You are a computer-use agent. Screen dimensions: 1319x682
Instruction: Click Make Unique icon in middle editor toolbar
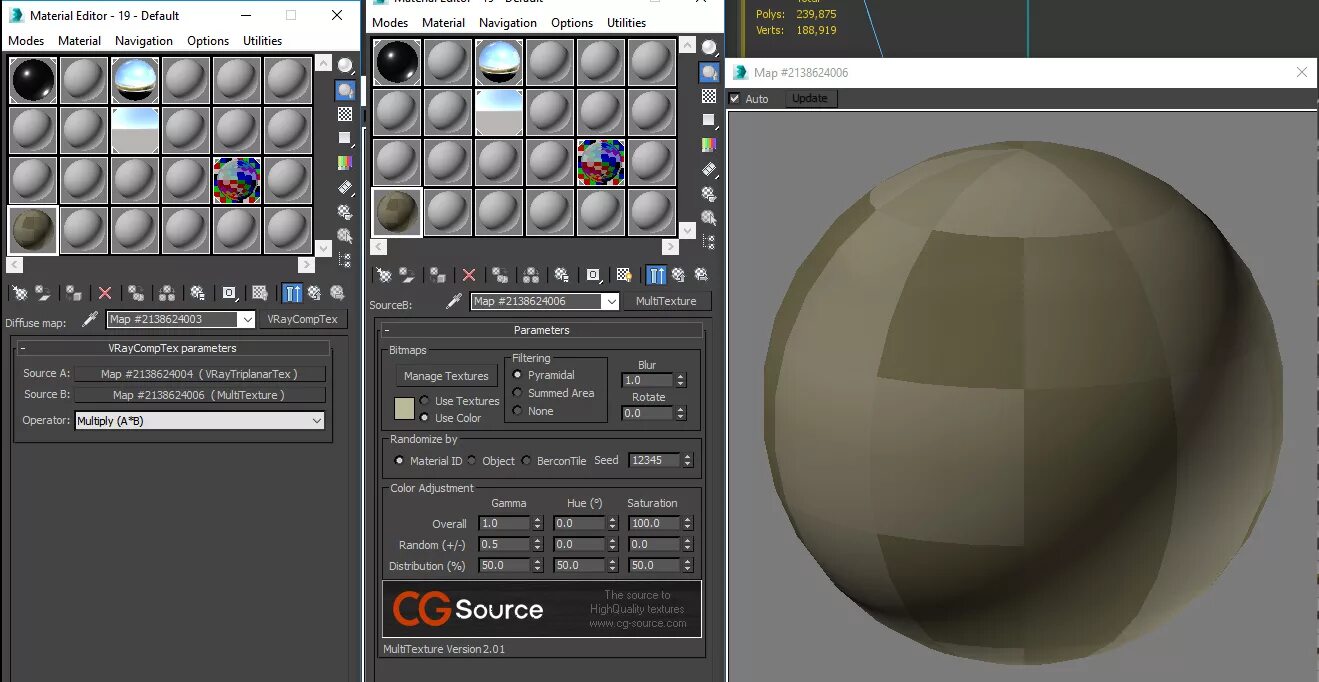click(x=531, y=275)
